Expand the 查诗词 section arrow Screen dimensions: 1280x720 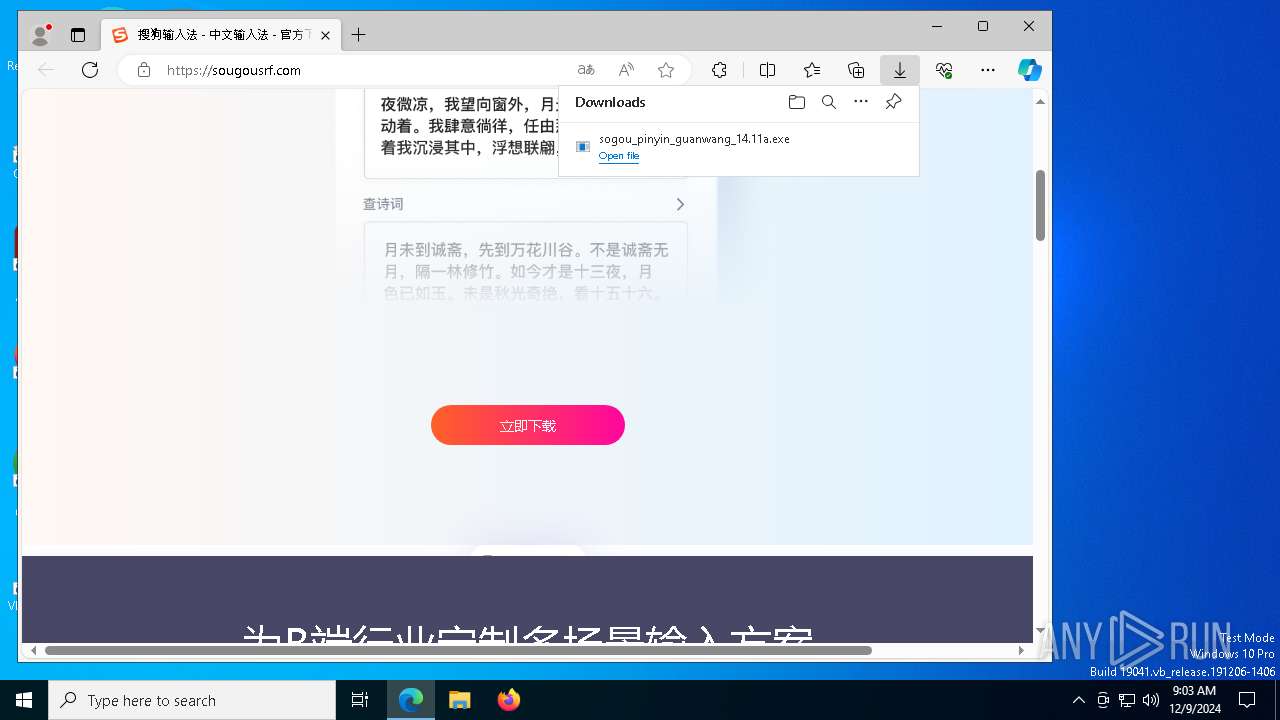tap(680, 204)
